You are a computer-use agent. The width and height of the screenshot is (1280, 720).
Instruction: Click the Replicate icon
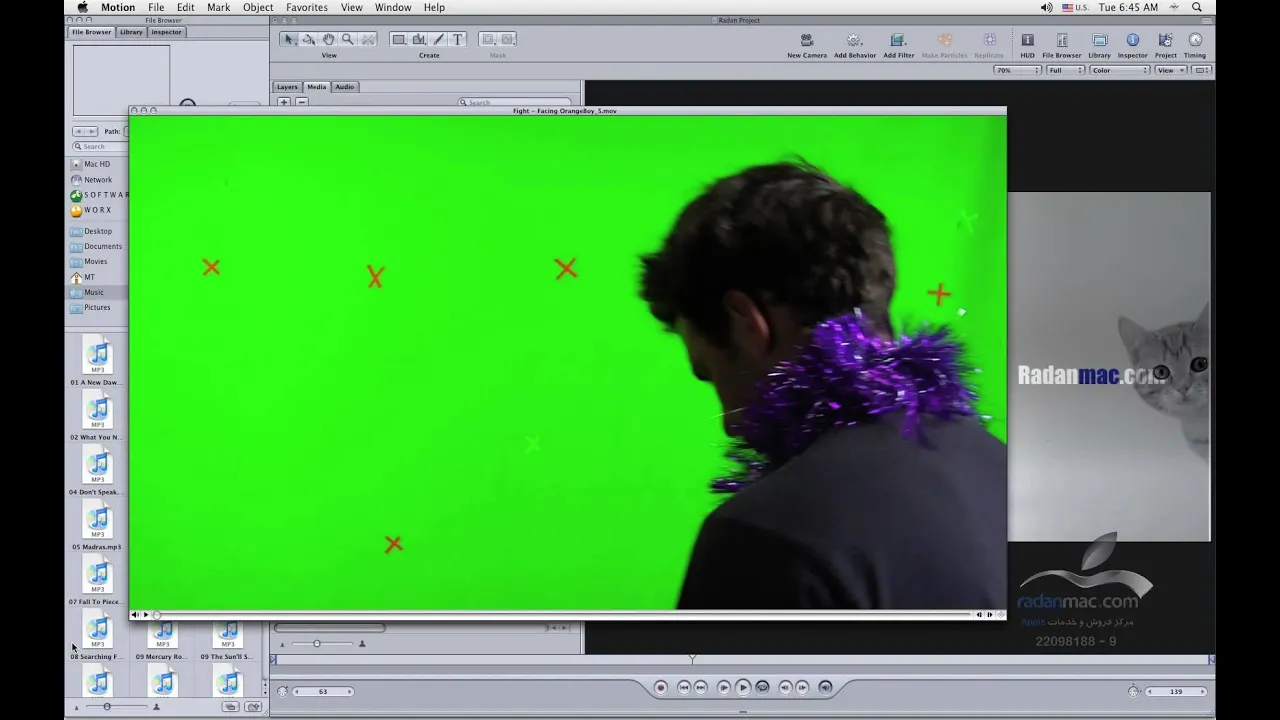[x=990, y=40]
